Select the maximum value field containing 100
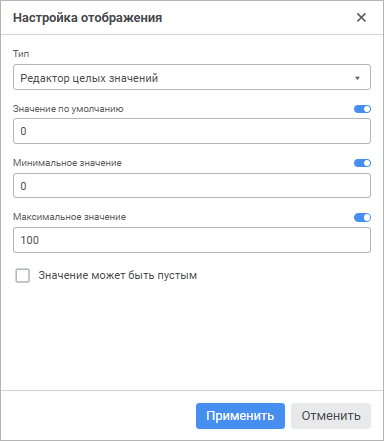384x441 pixels. (192, 240)
